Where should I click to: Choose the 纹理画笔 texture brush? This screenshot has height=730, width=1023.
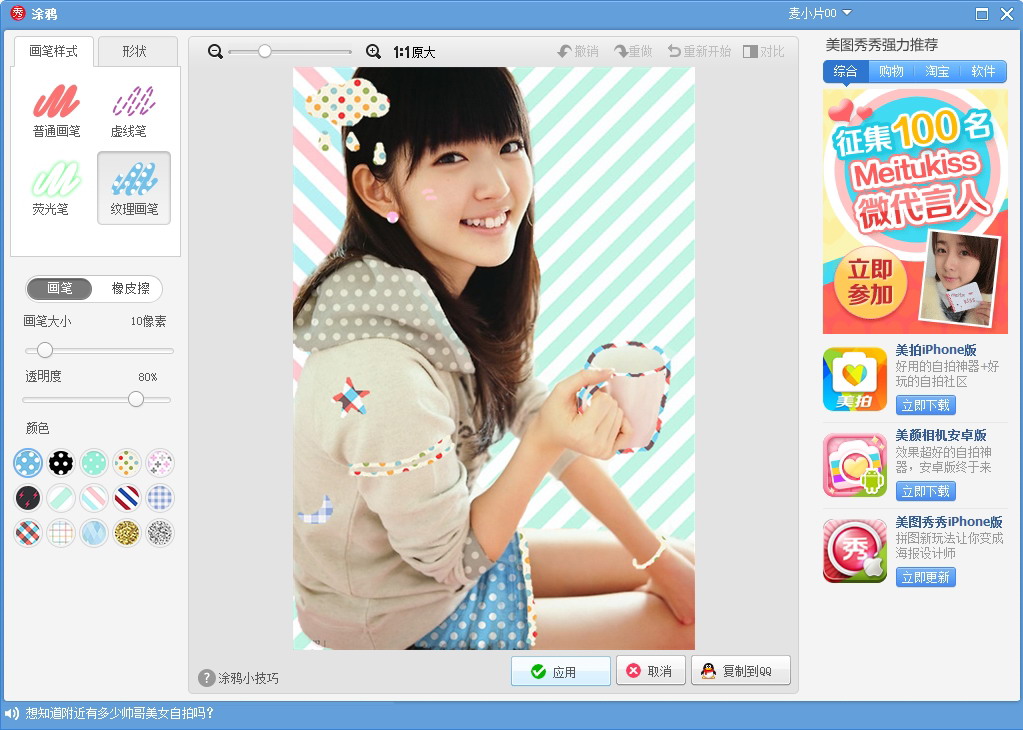coord(134,188)
